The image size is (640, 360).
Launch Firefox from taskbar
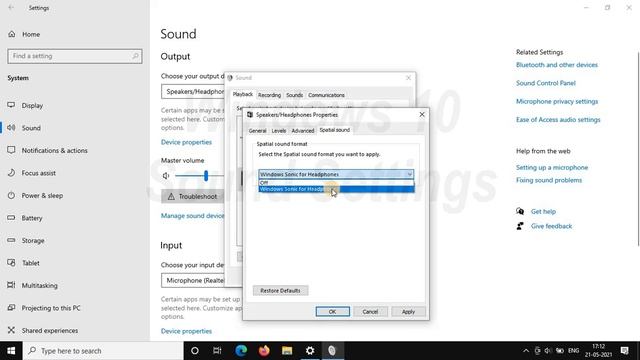(264, 351)
